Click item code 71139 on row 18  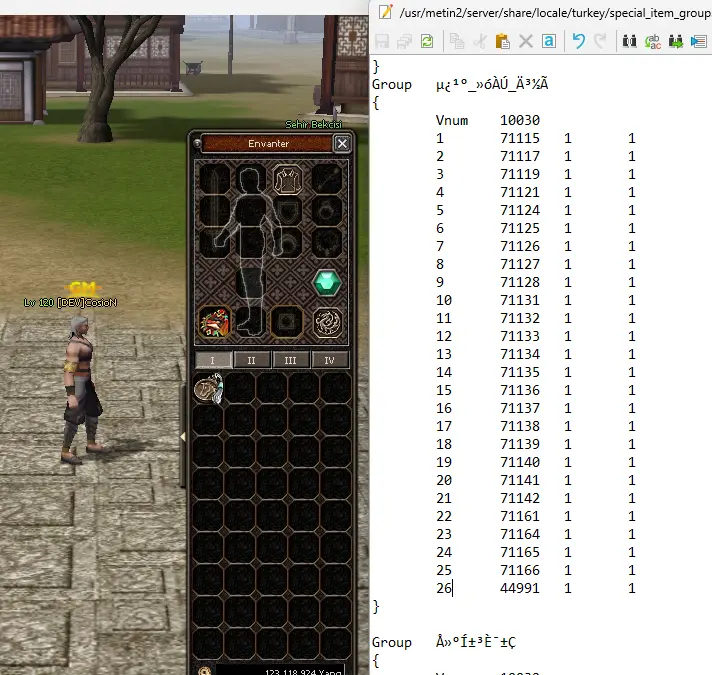pyautogui.click(x=520, y=444)
